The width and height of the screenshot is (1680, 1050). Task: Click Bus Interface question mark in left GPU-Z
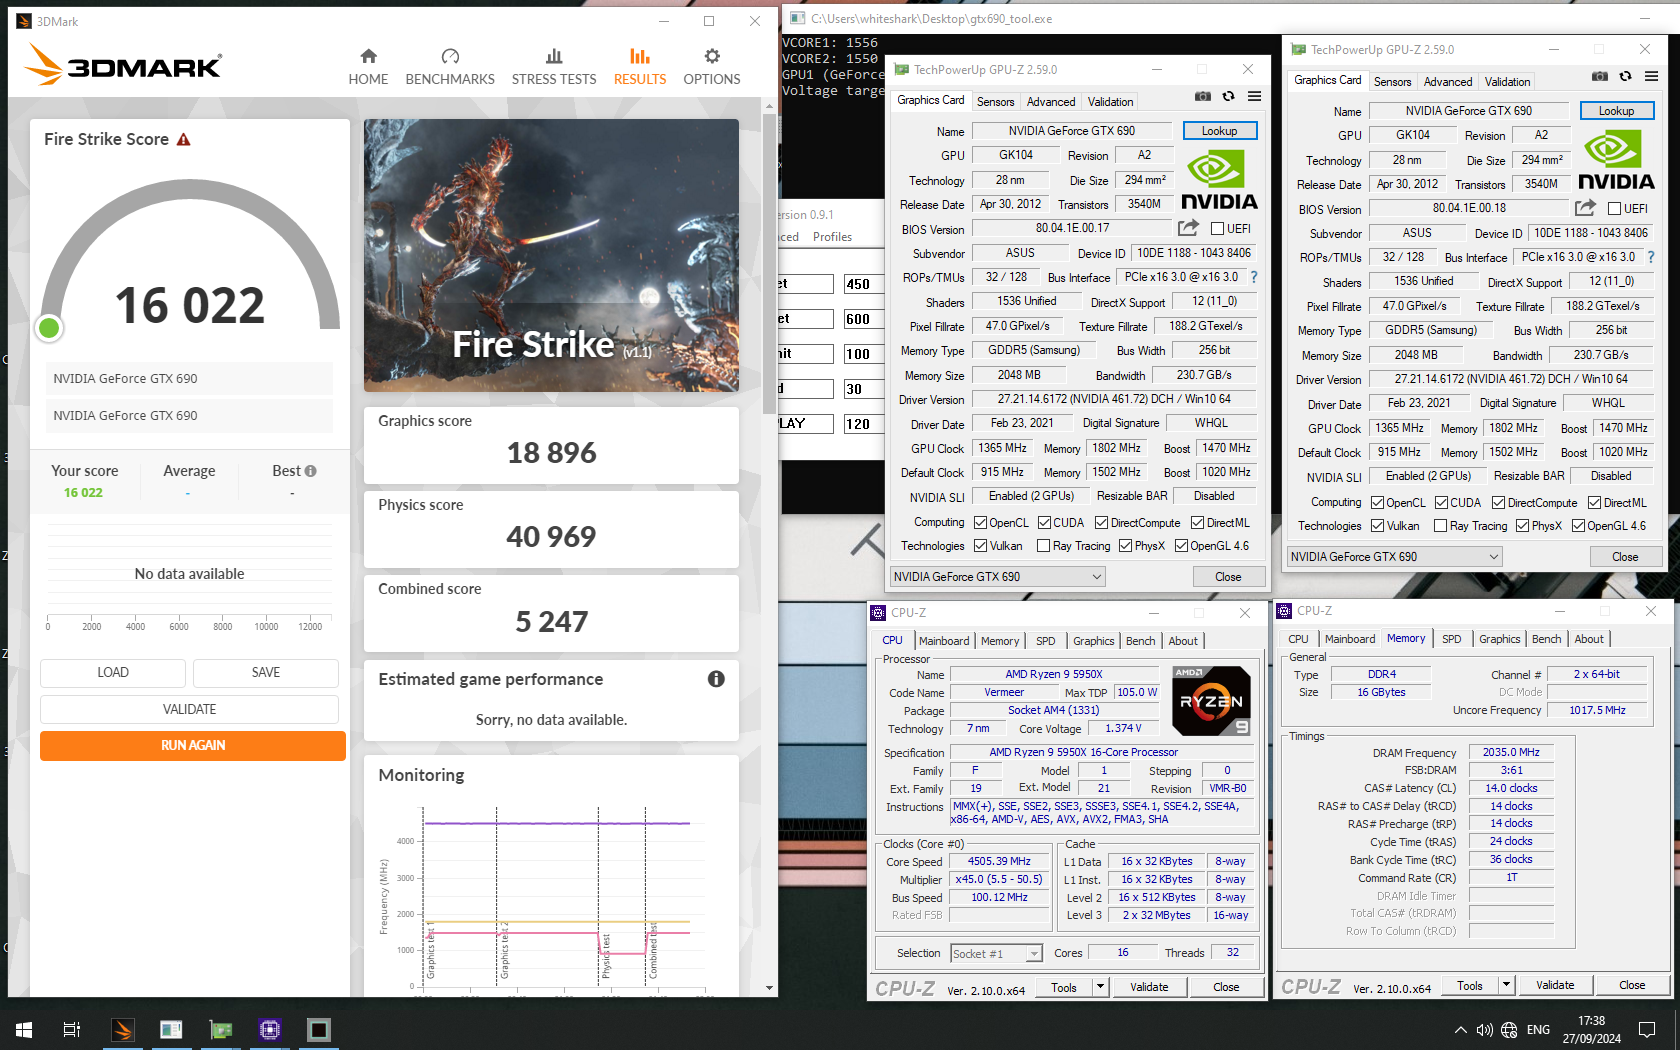(x=1254, y=277)
